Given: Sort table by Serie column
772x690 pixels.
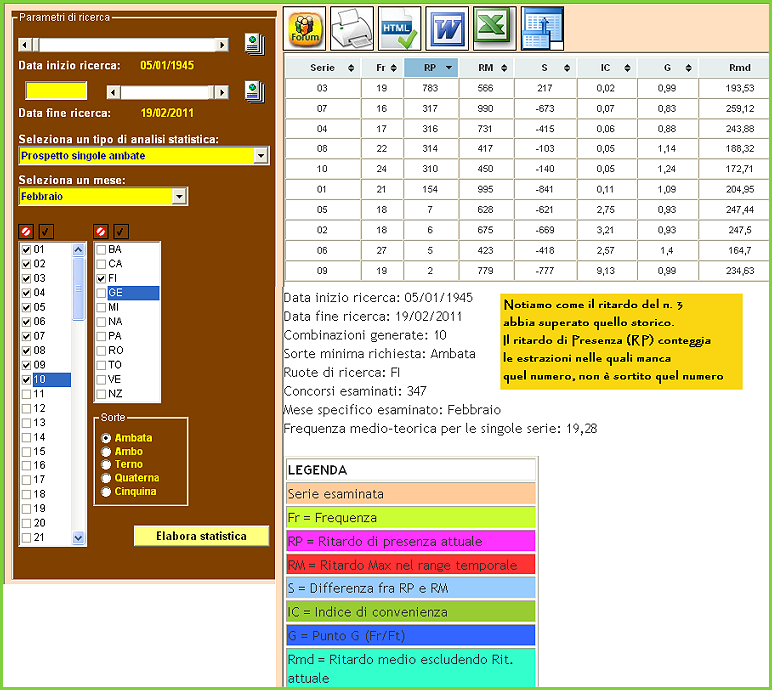Looking at the screenshot, I should pyautogui.click(x=322, y=68).
